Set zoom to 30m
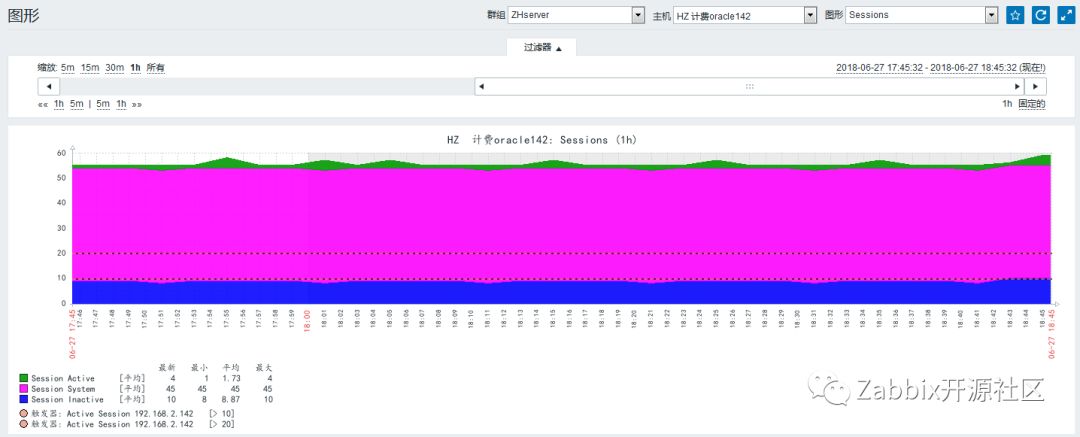The width and height of the screenshot is (1080, 437). point(114,68)
